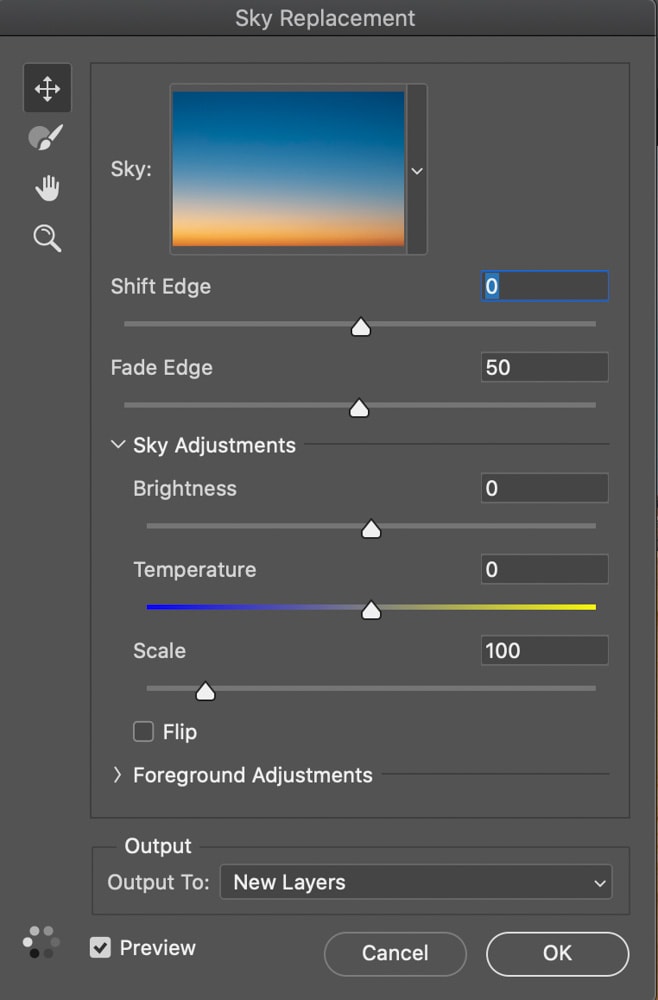Select the Hand tool
658x1000 pixels.
47,188
